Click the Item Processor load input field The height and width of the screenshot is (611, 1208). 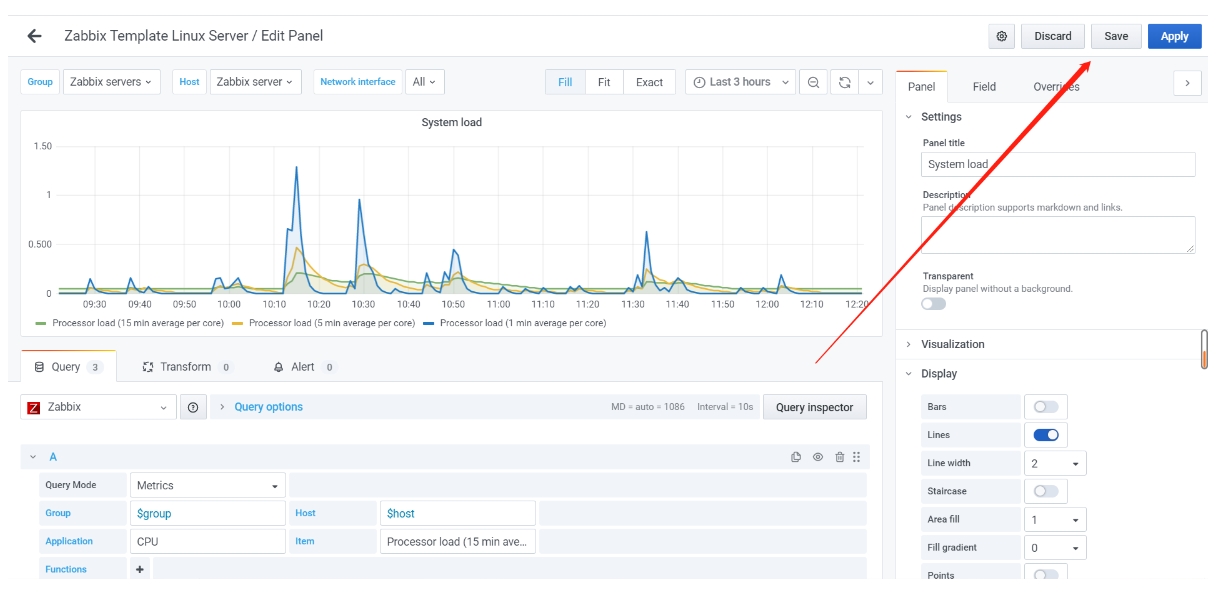458,541
